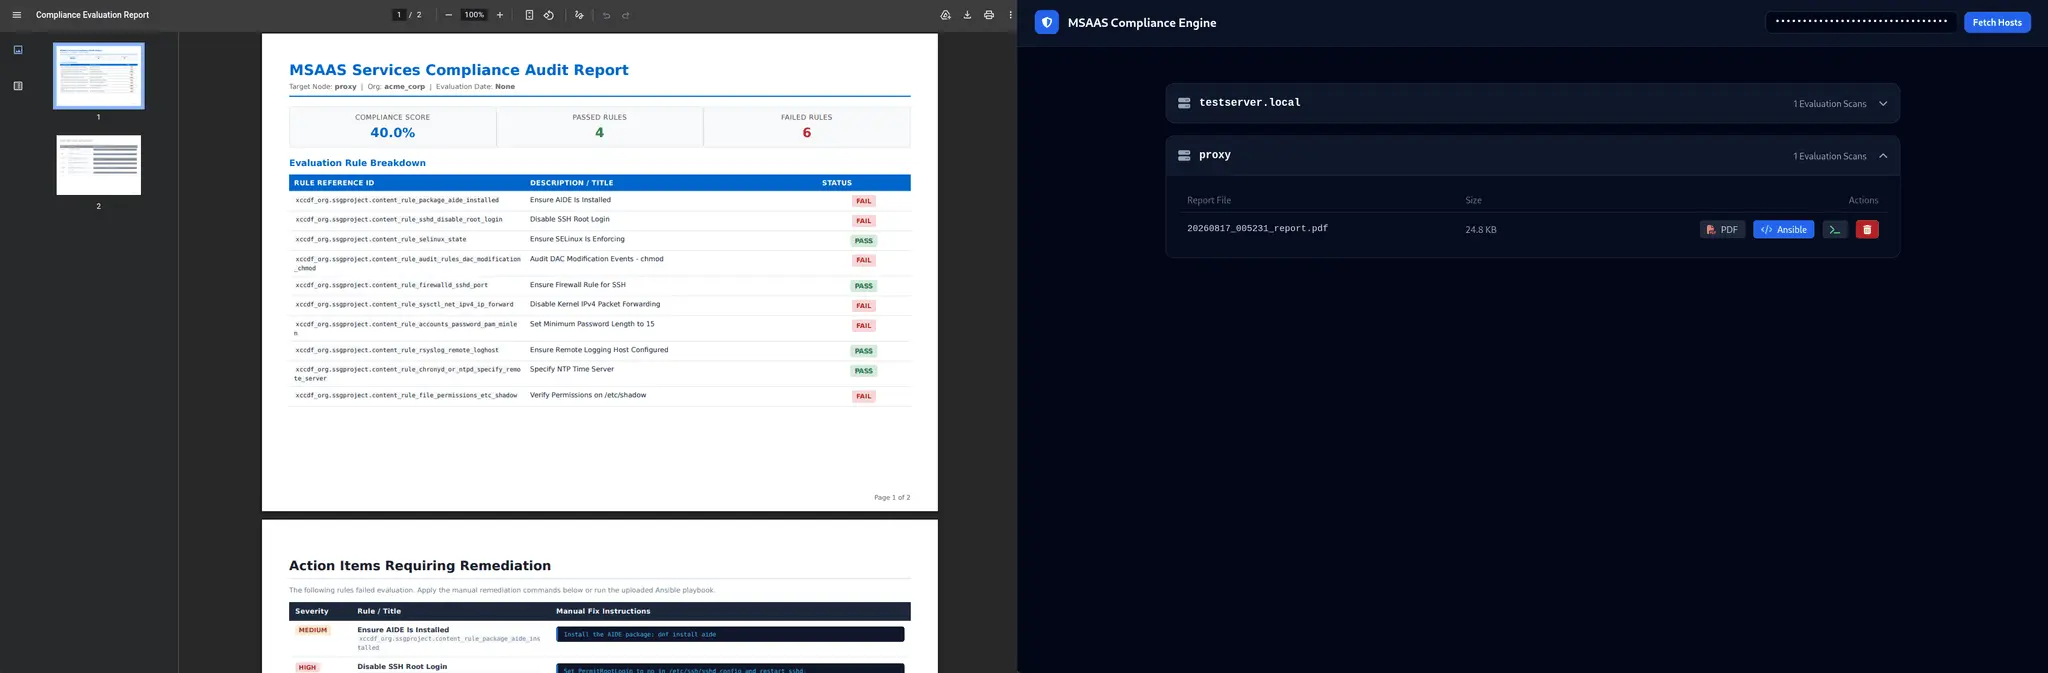The height and width of the screenshot is (673, 2048).
Task: Expand the testserver.local host scans
Action: click(x=1883, y=103)
